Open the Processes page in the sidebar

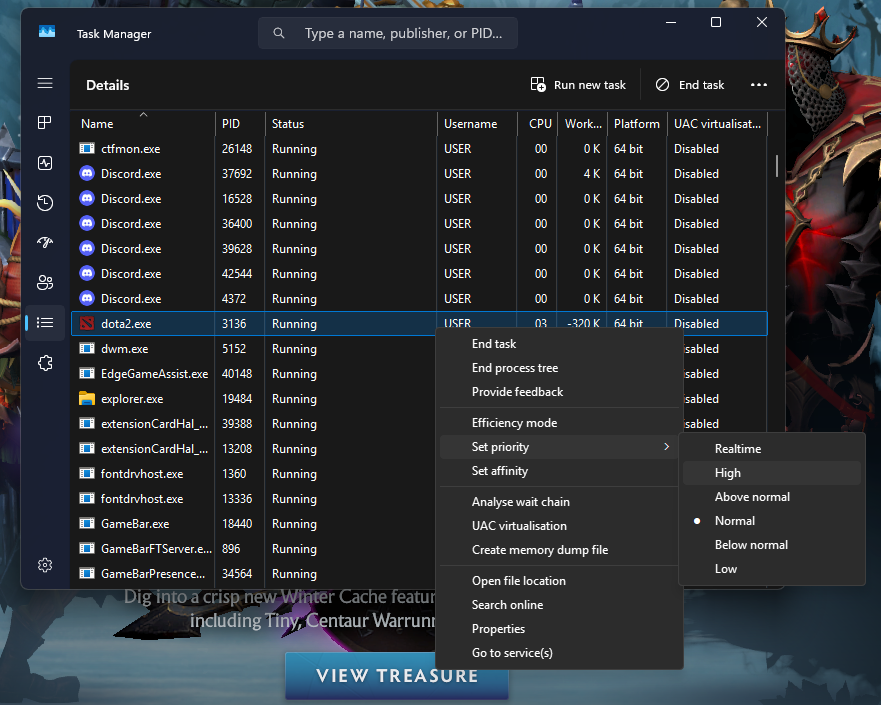click(44, 122)
